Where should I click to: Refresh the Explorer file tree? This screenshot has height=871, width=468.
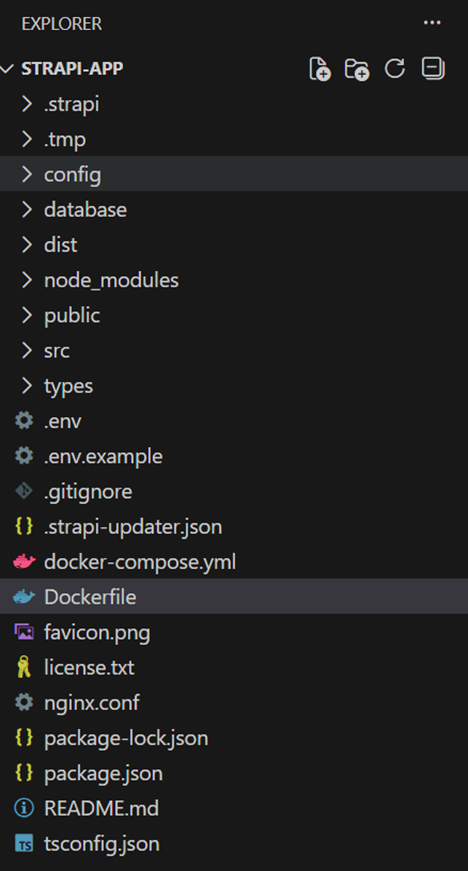[x=395, y=68]
